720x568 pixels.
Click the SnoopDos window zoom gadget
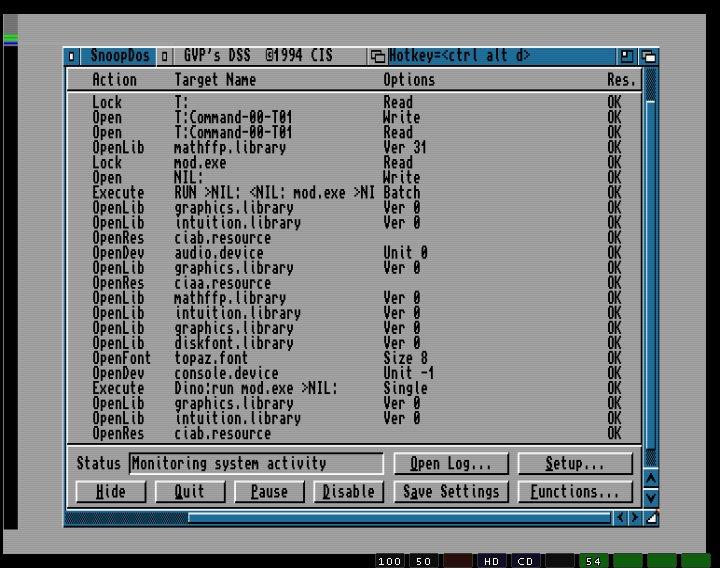627,56
